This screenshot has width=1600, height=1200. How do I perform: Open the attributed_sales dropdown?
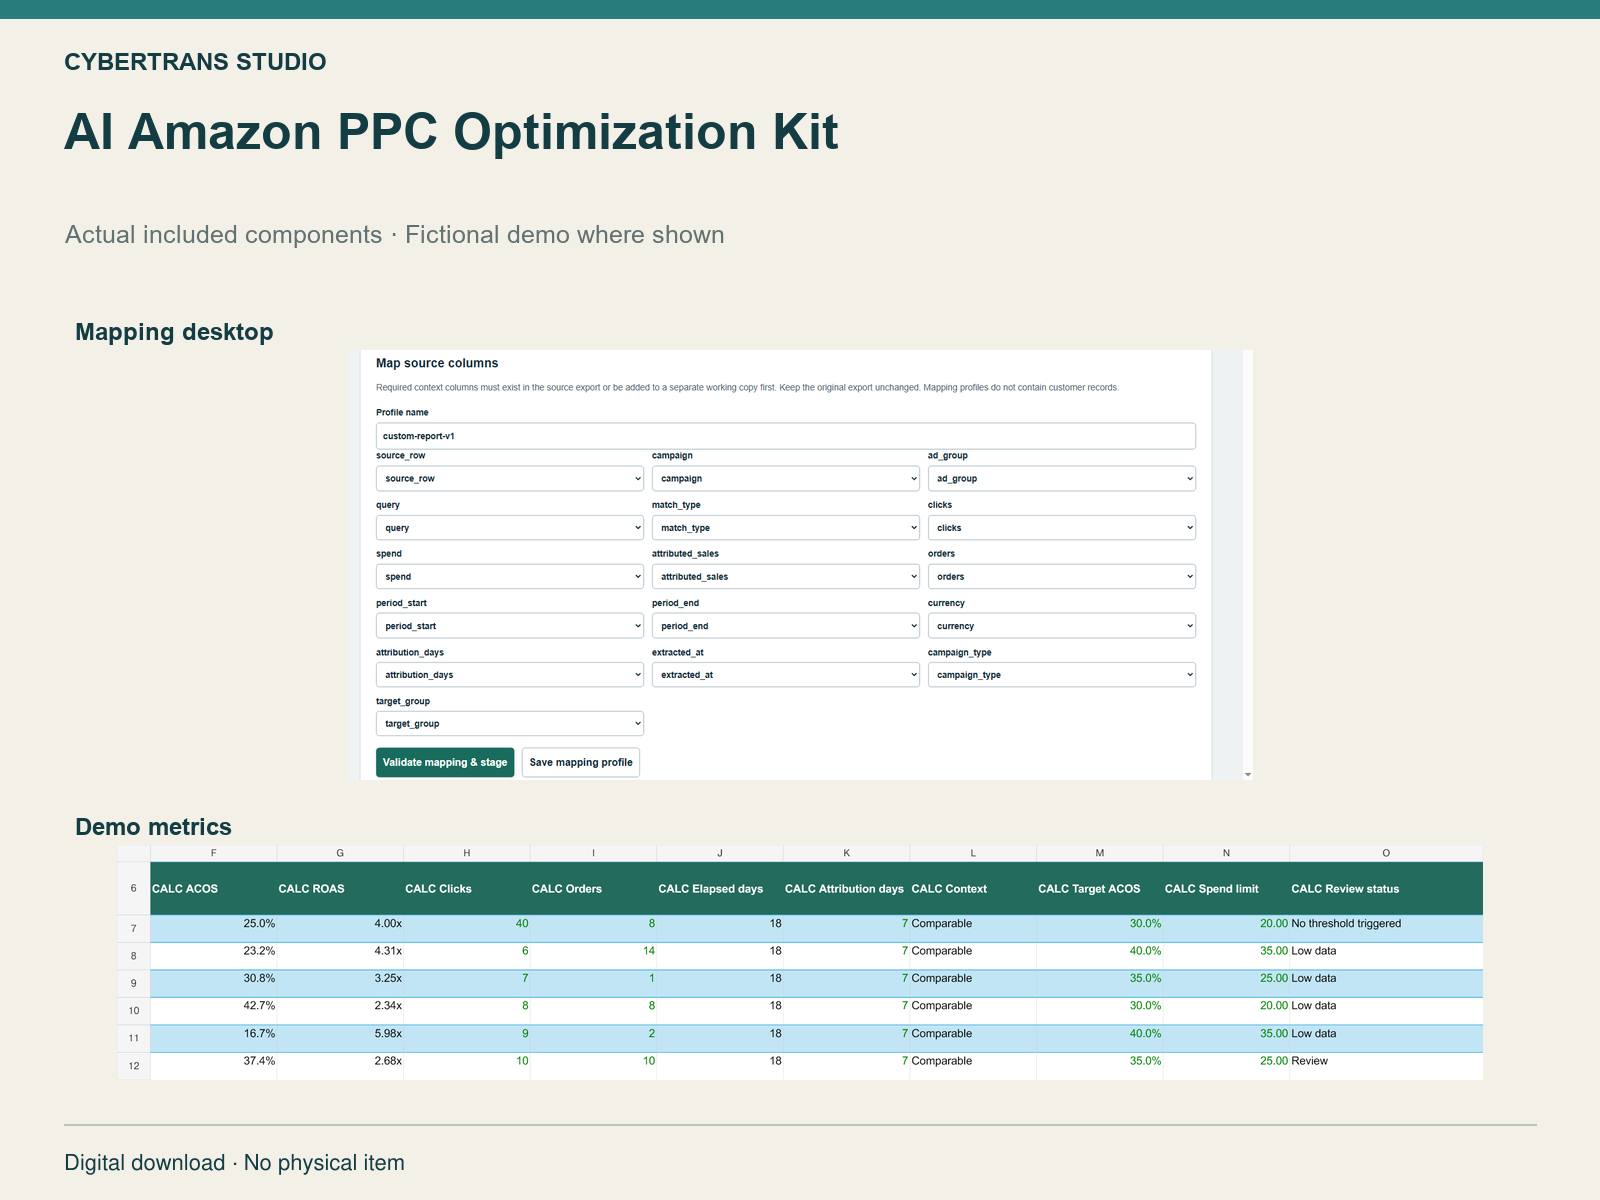[786, 576]
